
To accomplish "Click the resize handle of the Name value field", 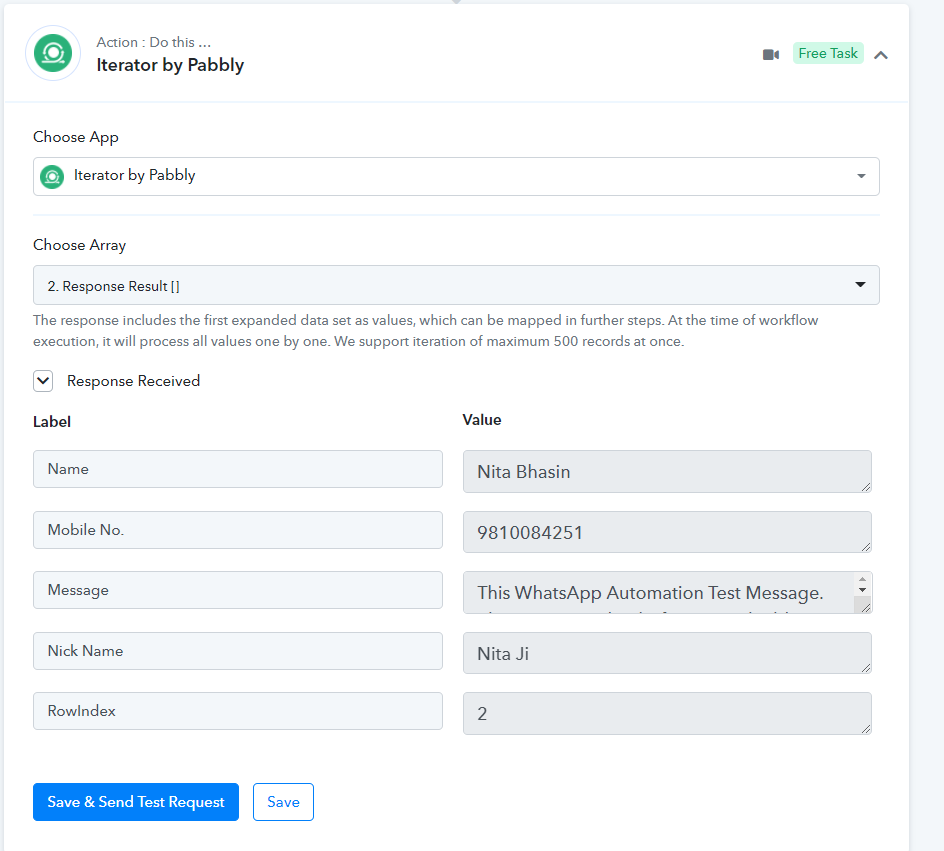I will coord(865,486).
